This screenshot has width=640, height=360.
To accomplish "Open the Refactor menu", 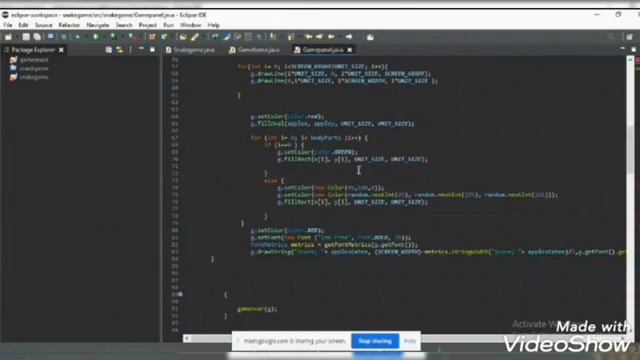I will click(69, 25).
